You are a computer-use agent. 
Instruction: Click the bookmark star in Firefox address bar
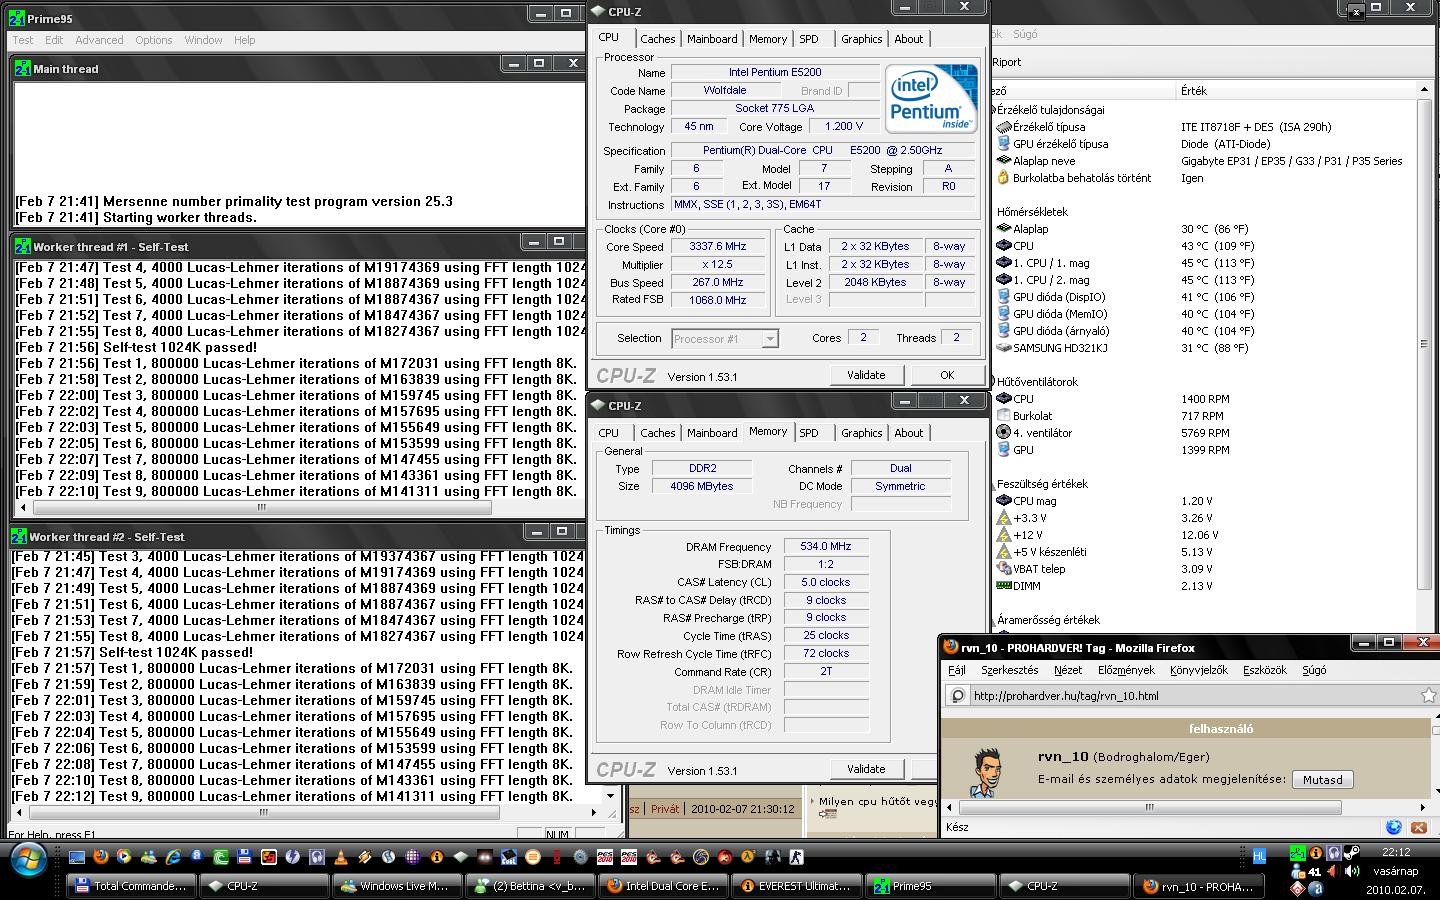point(1428,695)
